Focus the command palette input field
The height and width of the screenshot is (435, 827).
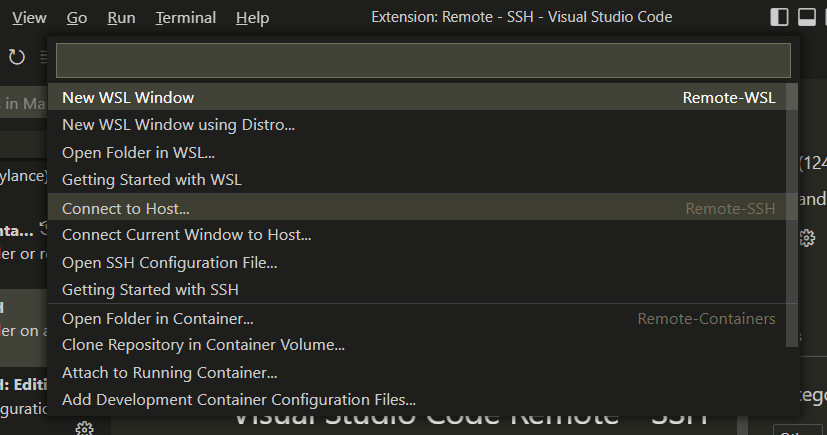coord(423,60)
